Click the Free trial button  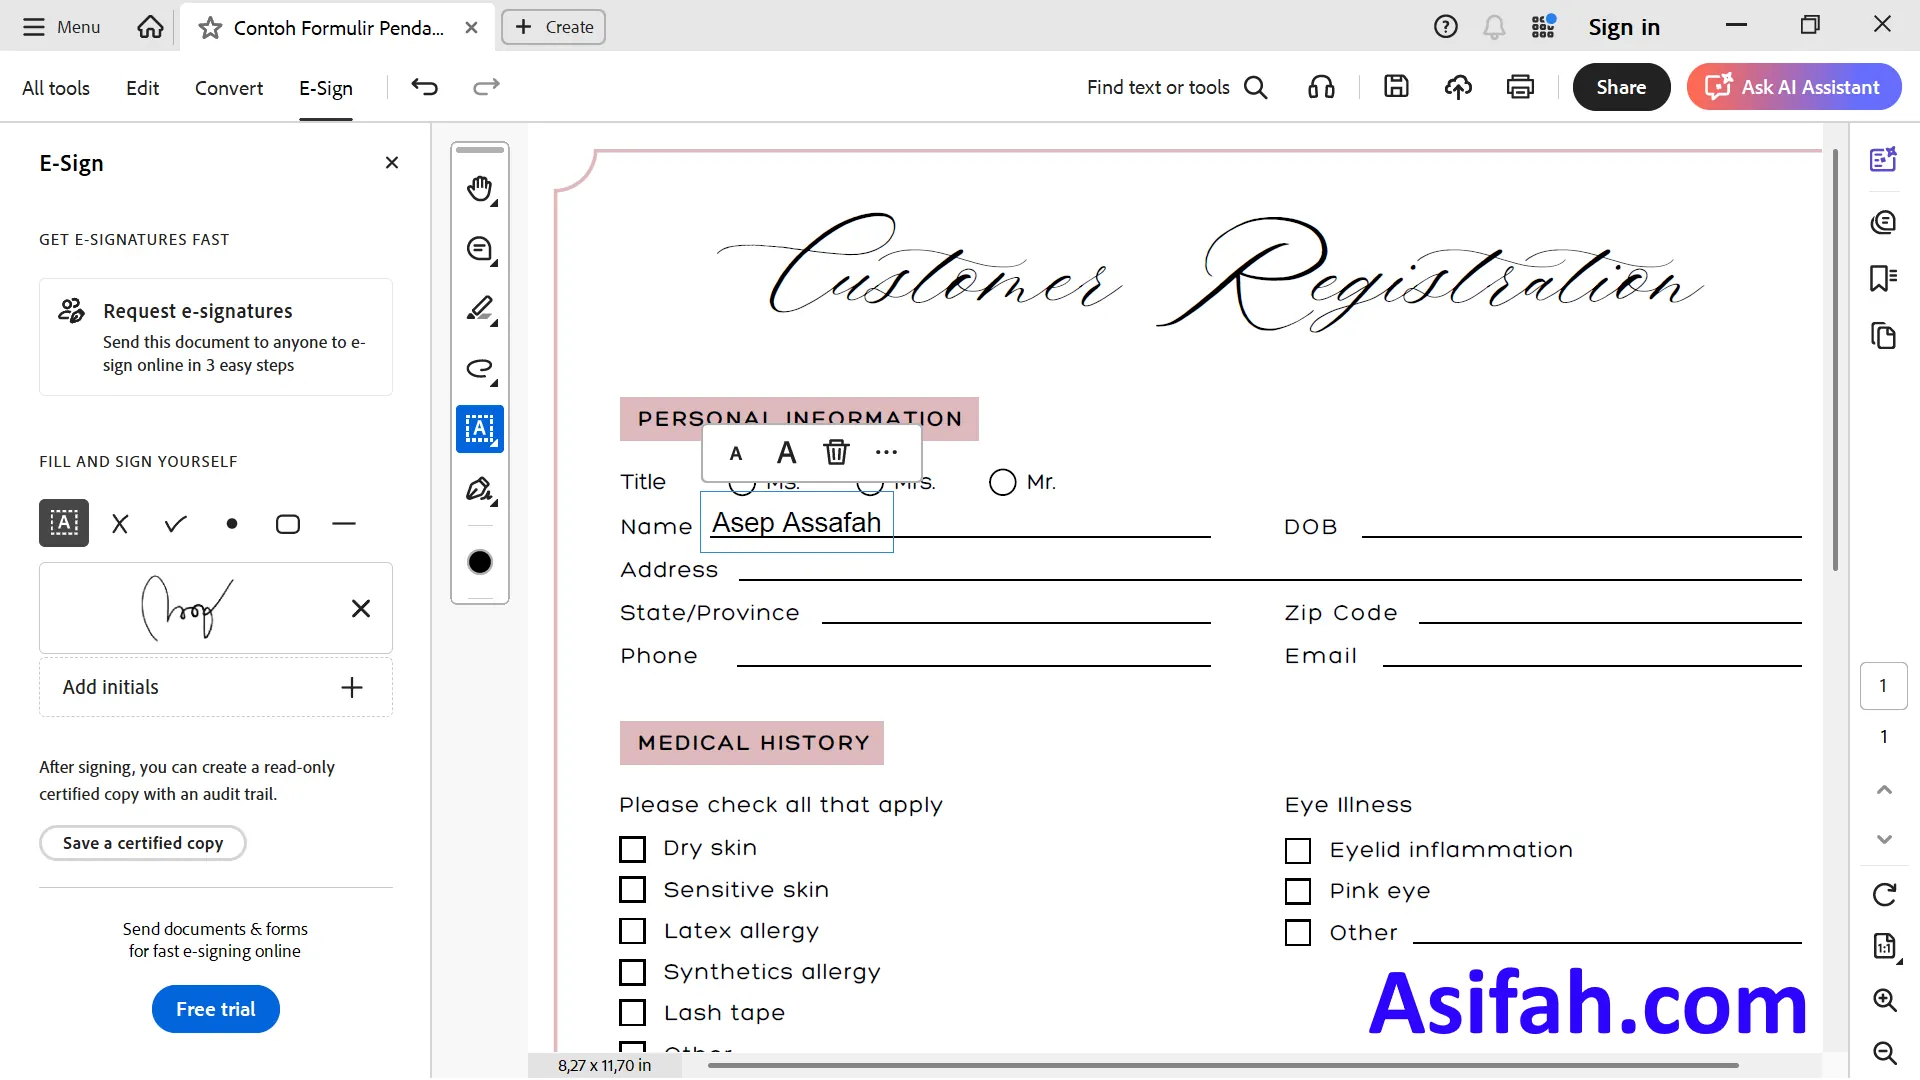(x=216, y=1009)
